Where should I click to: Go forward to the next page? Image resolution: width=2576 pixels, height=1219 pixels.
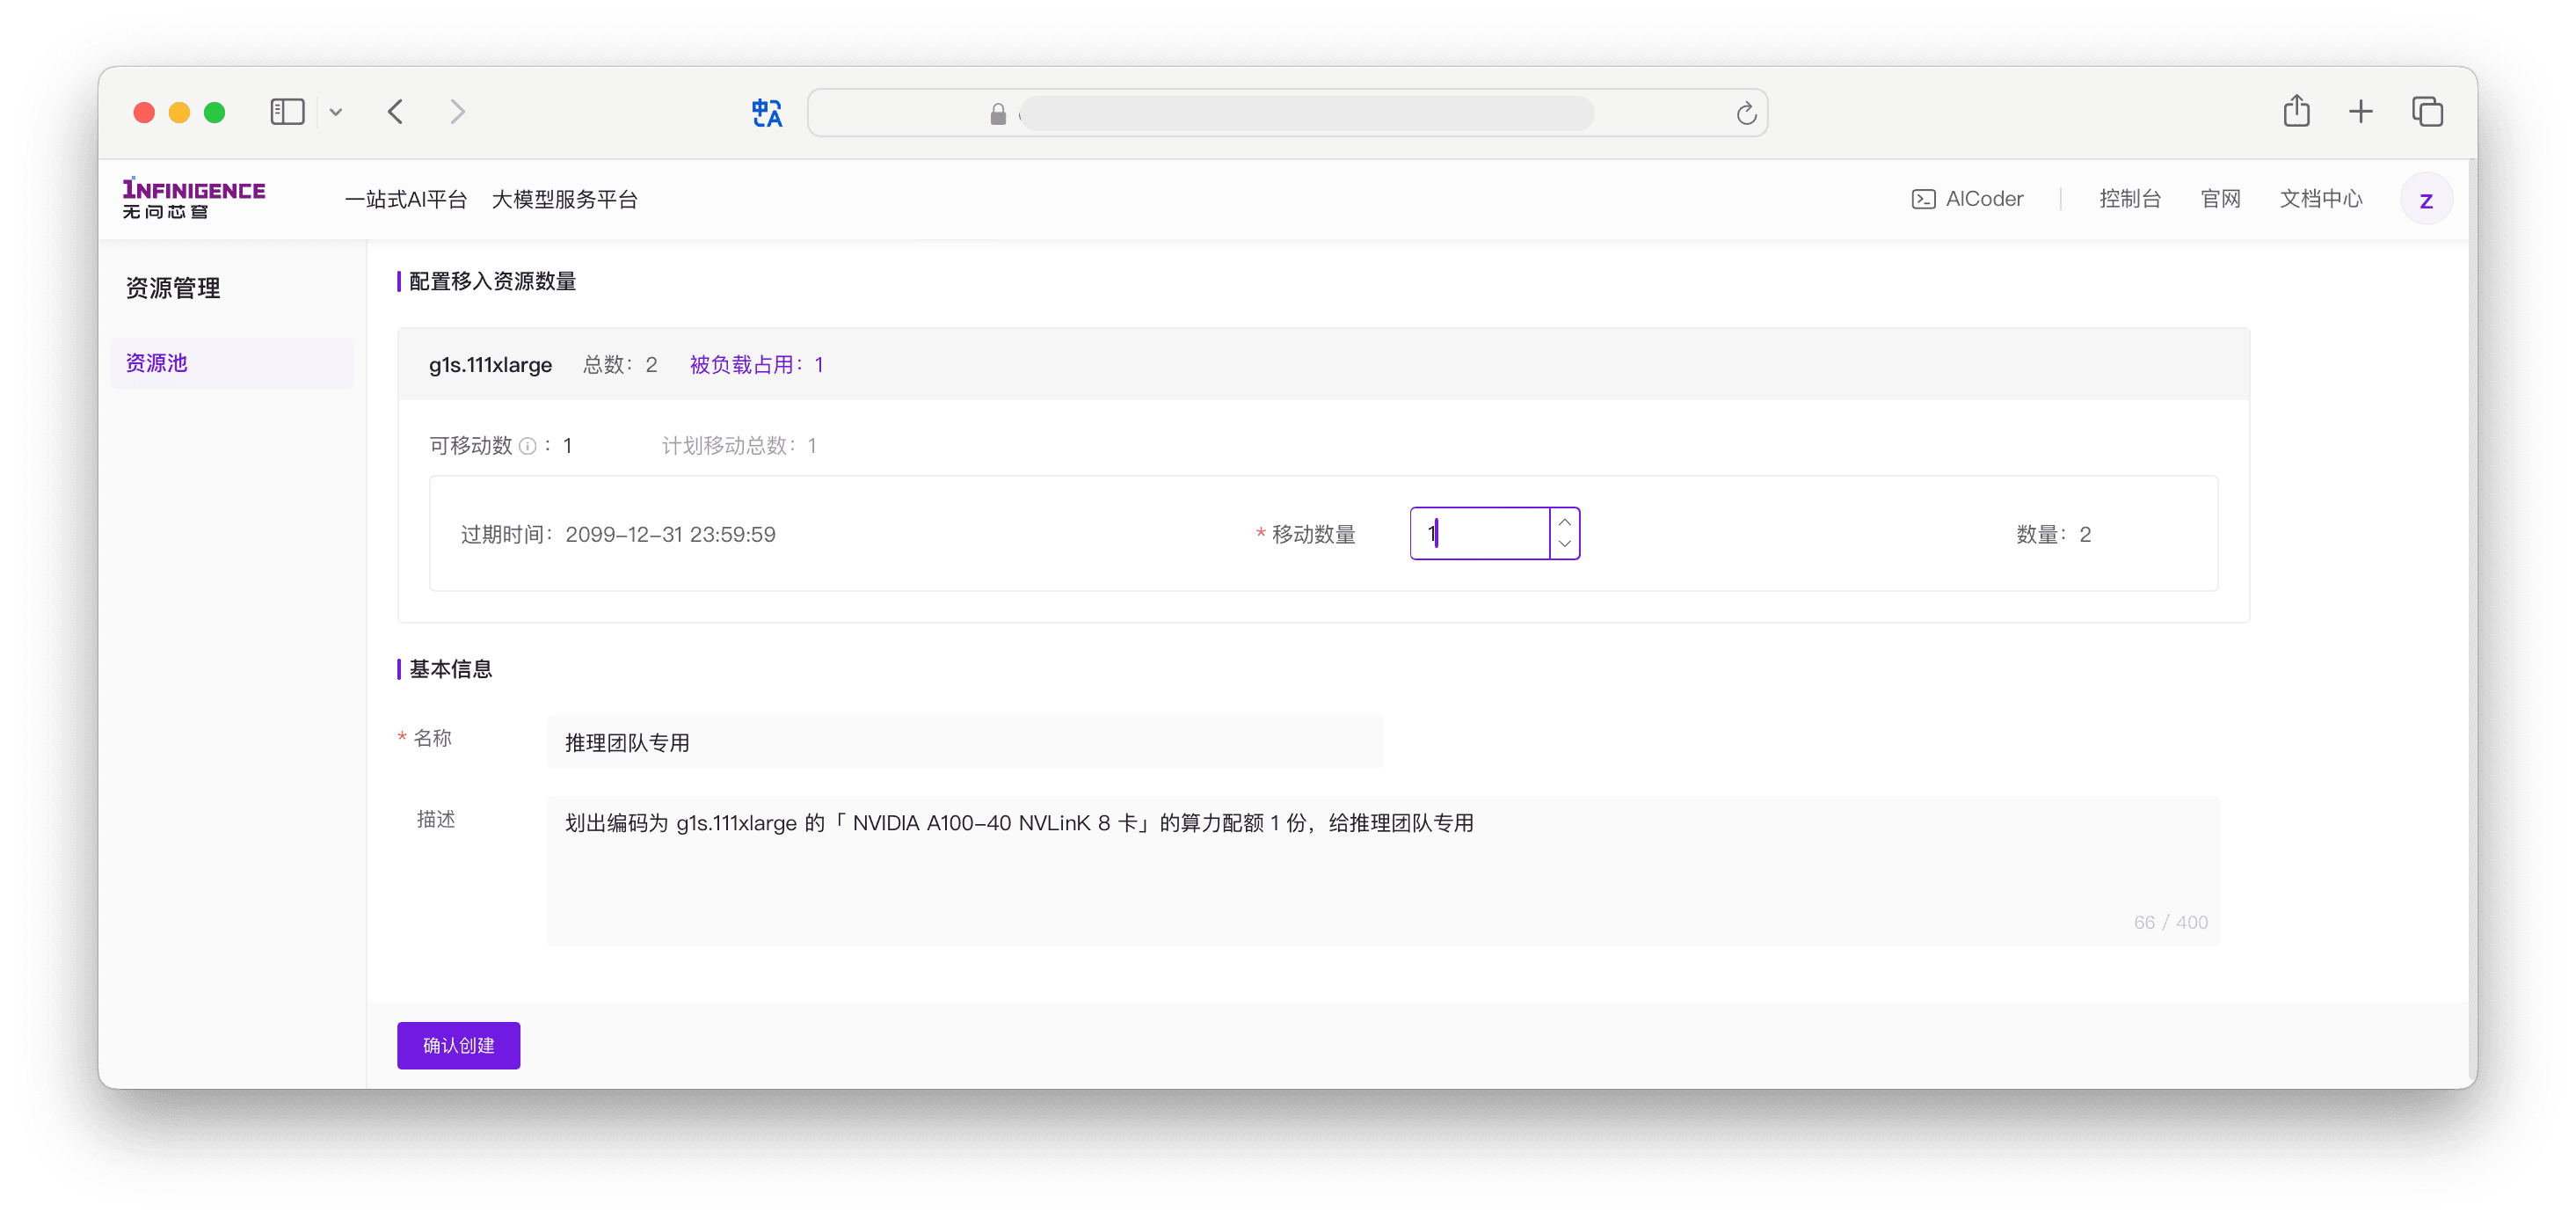tap(457, 112)
